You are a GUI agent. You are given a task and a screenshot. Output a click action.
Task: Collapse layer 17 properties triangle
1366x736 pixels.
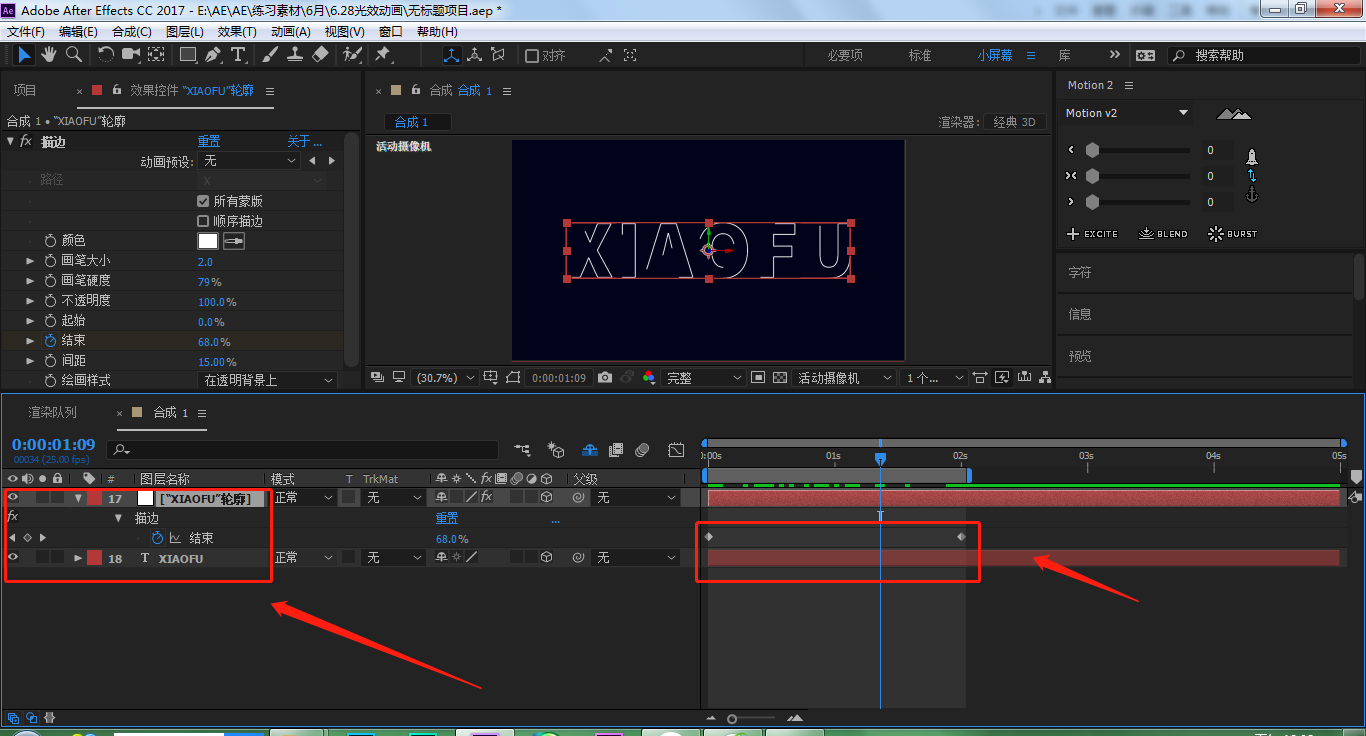click(78, 498)
